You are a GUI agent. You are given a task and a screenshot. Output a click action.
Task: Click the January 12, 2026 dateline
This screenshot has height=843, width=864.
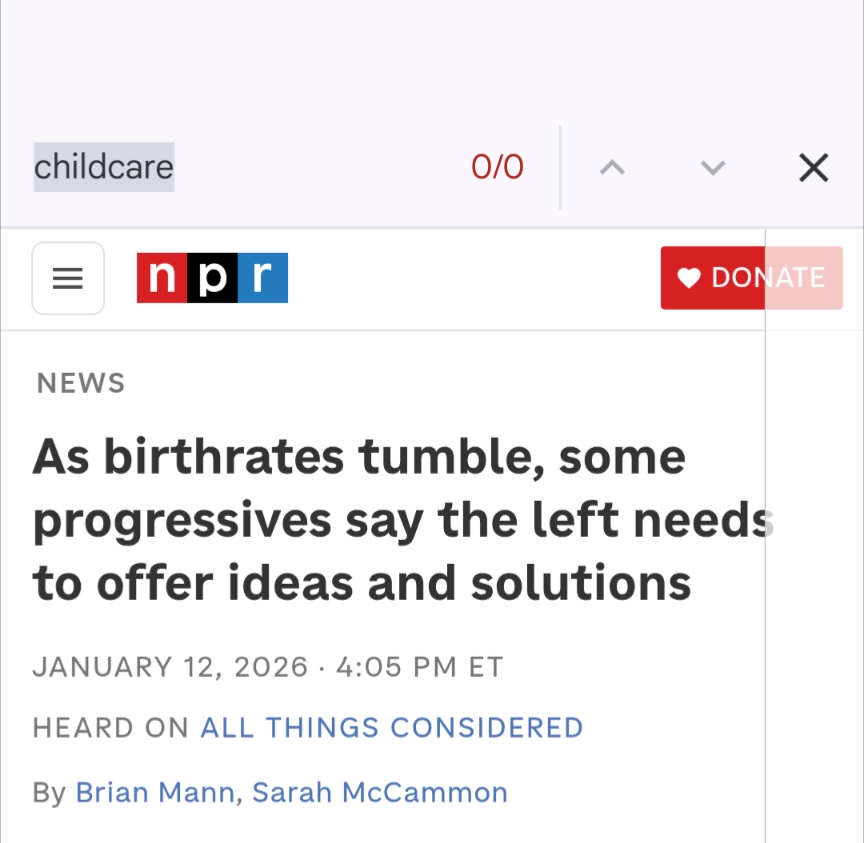[170, 667]
